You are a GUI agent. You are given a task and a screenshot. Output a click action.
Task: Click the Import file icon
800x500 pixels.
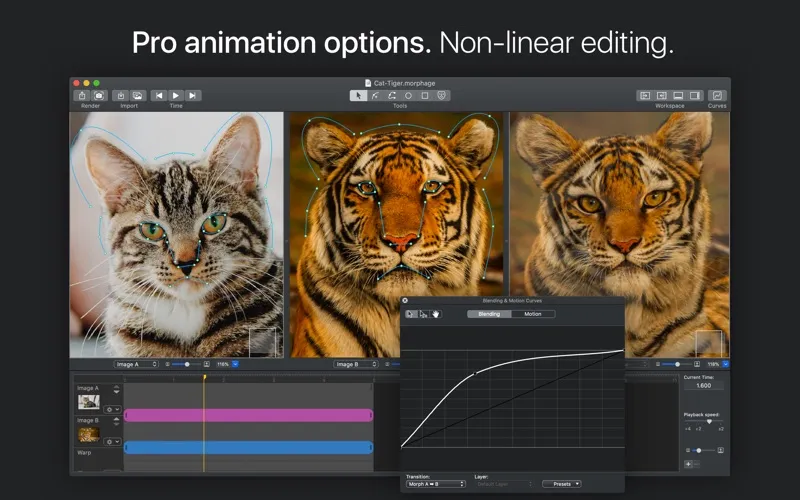tap(120, 95)
